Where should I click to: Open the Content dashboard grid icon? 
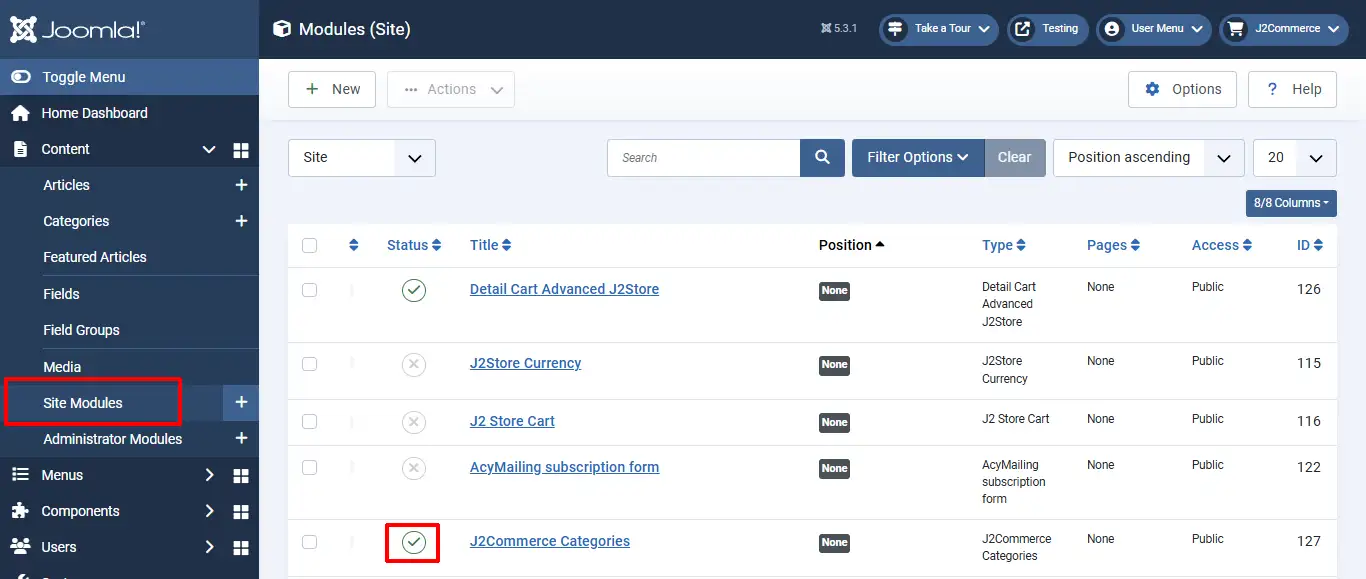point(241,150)
